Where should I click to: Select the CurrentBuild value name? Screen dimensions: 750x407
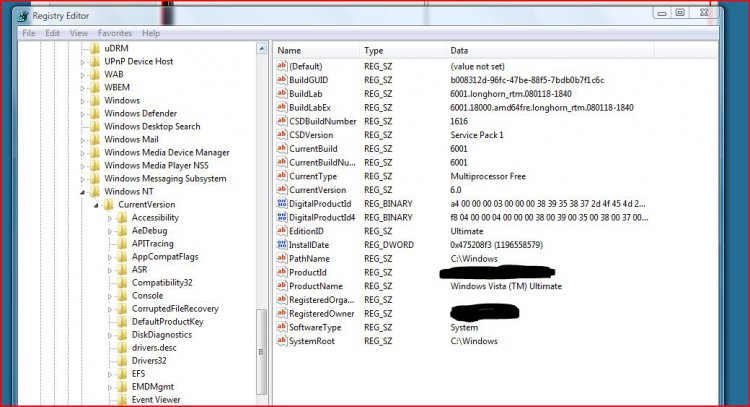point(313,148)
